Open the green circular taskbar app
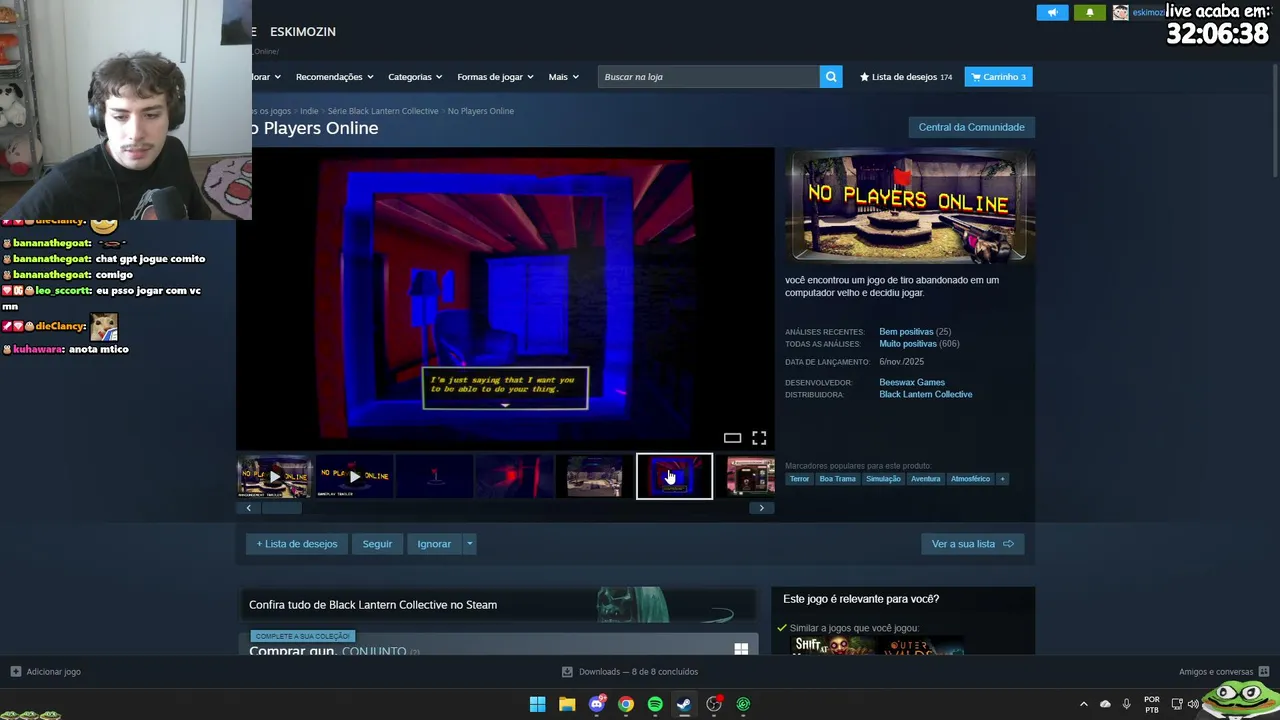1280x720 pixels. 743,704
